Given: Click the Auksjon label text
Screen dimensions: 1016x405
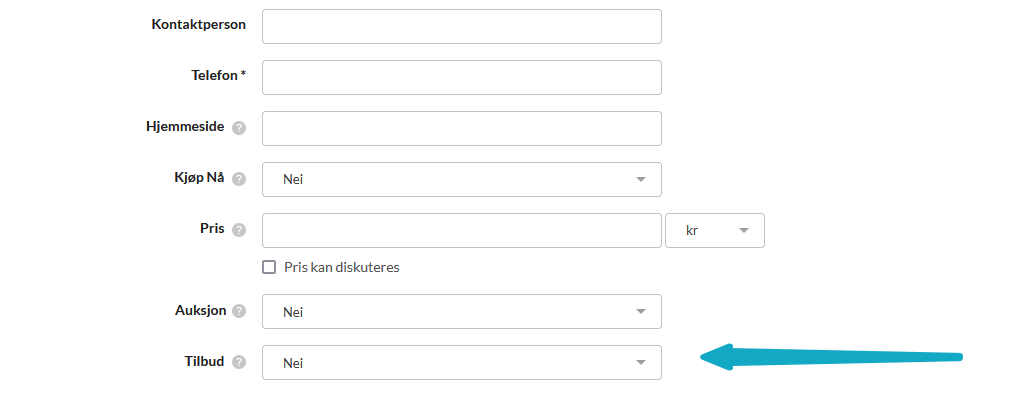Looking at the screenshot, I should coord(200,309).
